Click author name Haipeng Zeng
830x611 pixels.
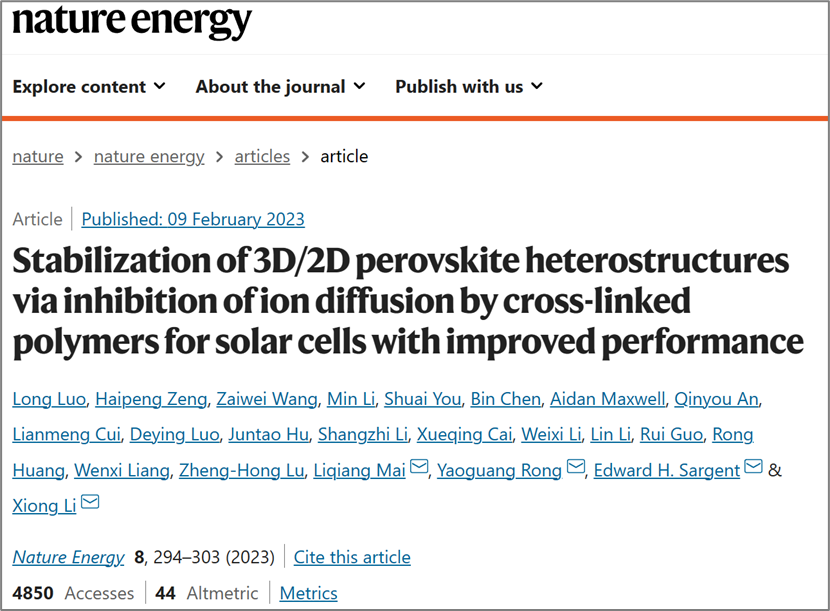click(149, 400)
